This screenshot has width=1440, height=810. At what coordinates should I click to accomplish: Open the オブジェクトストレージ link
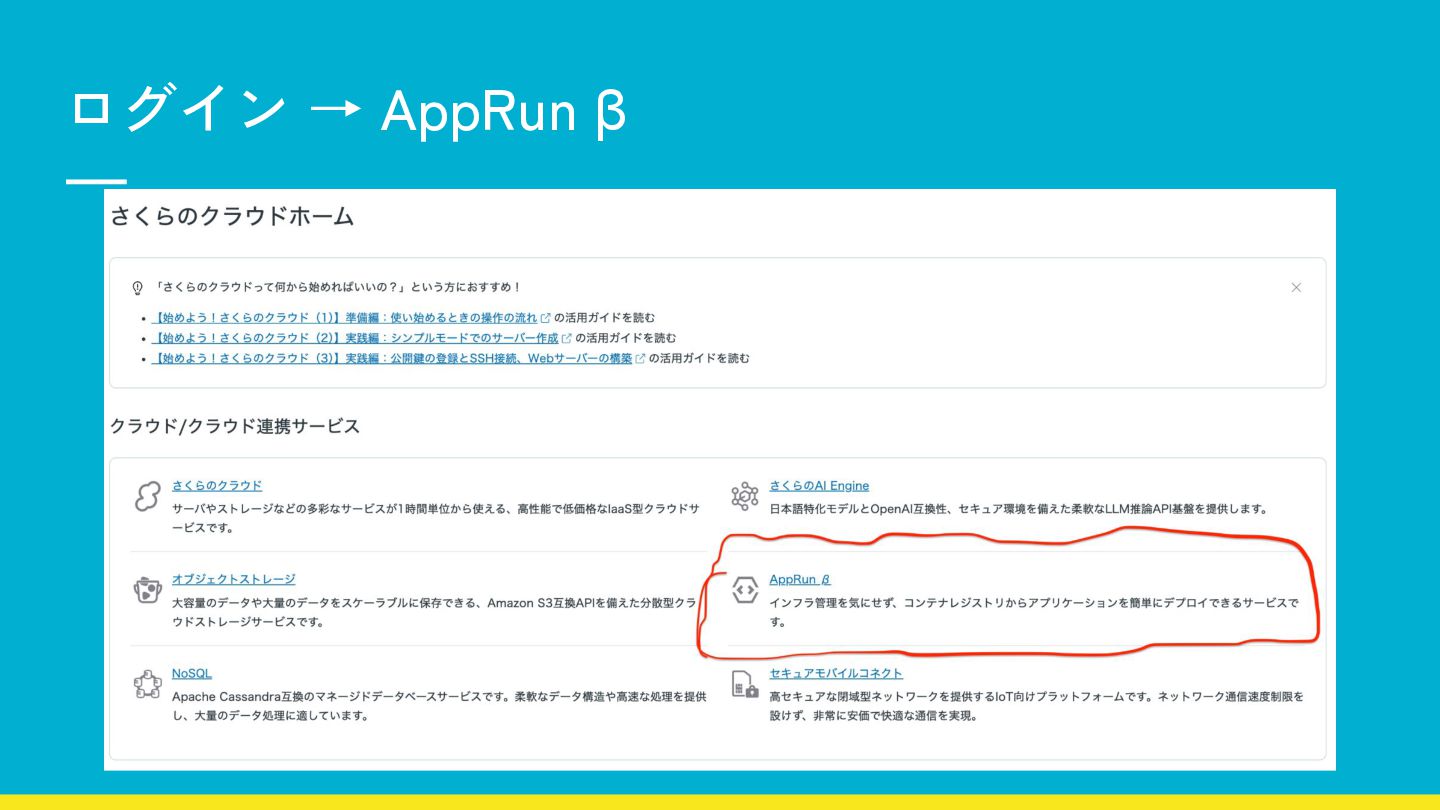pos(233,579)
